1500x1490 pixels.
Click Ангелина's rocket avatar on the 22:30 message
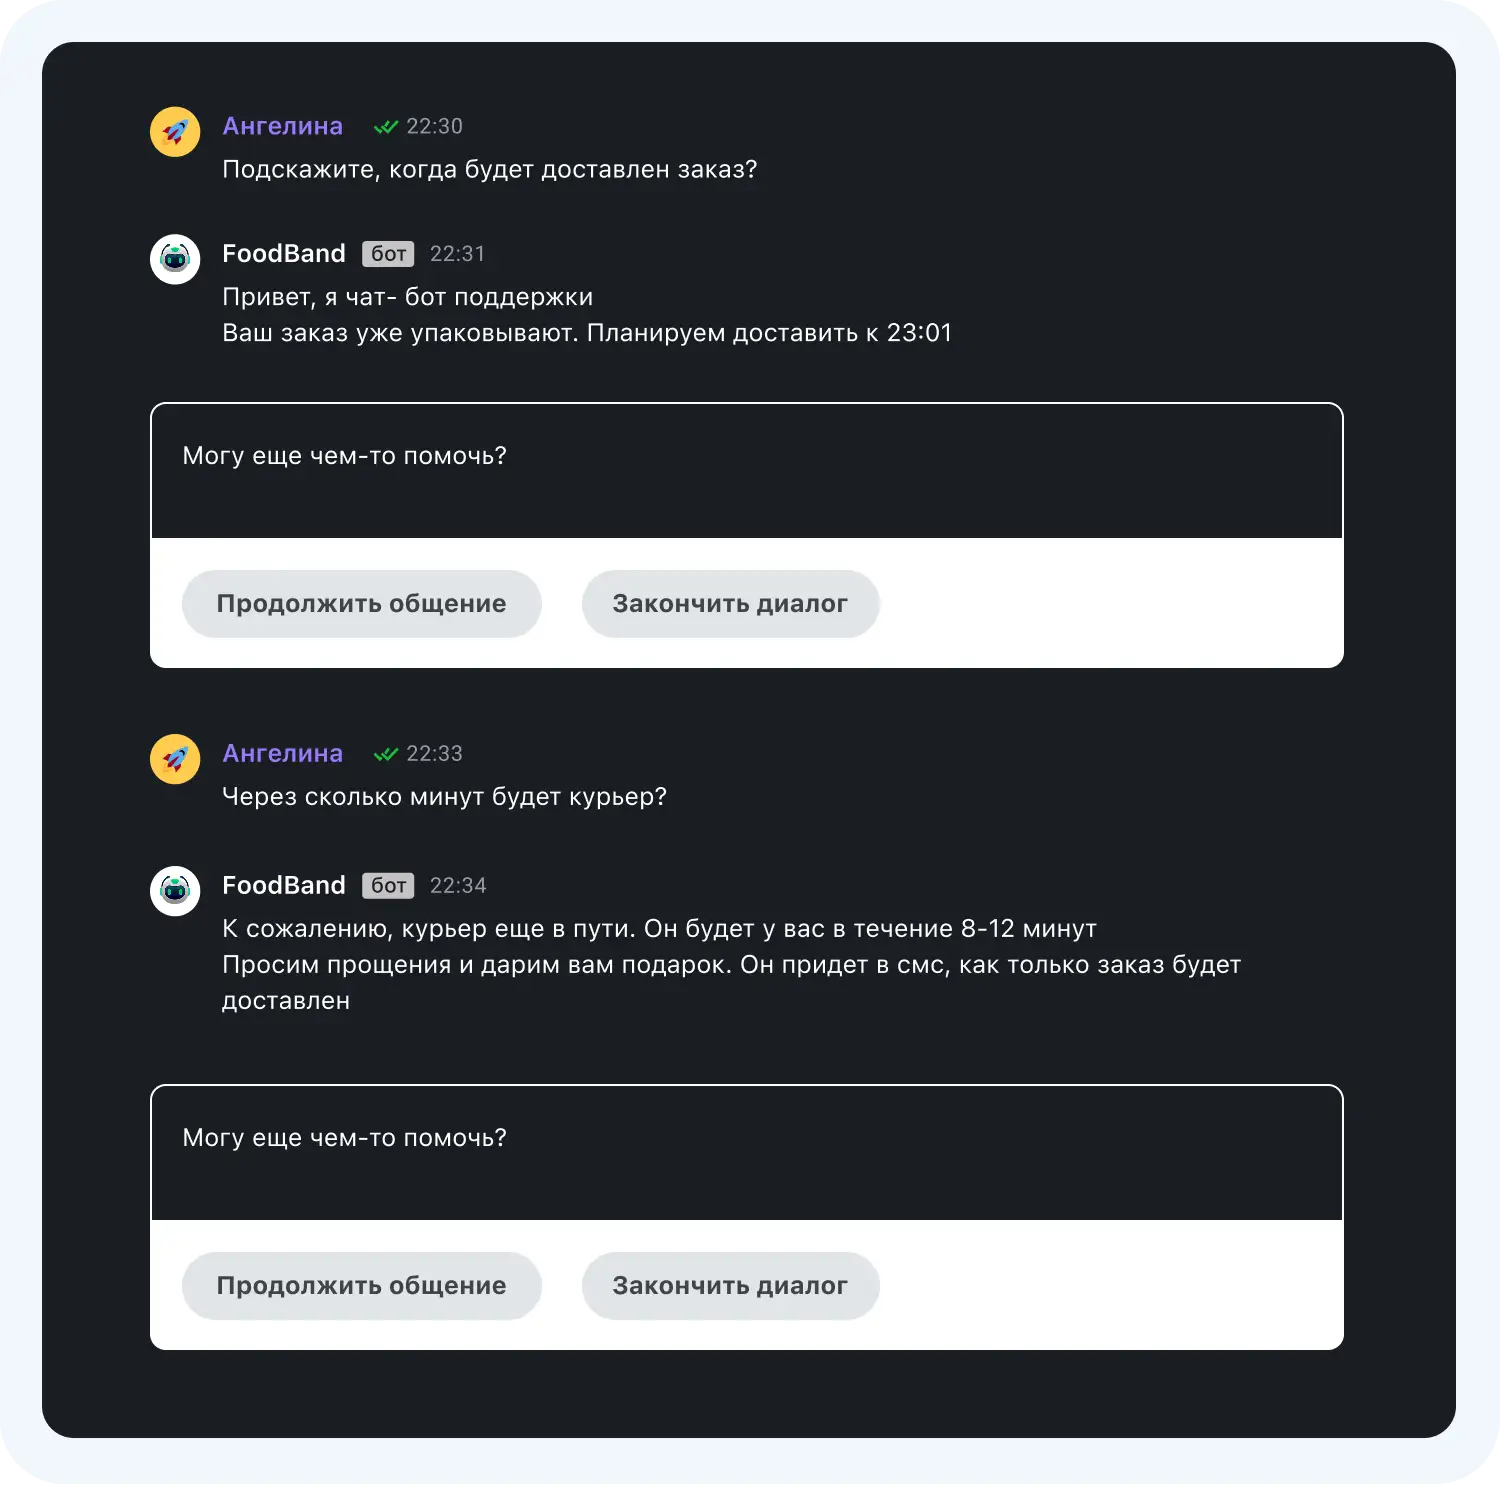tap(175, 131)
